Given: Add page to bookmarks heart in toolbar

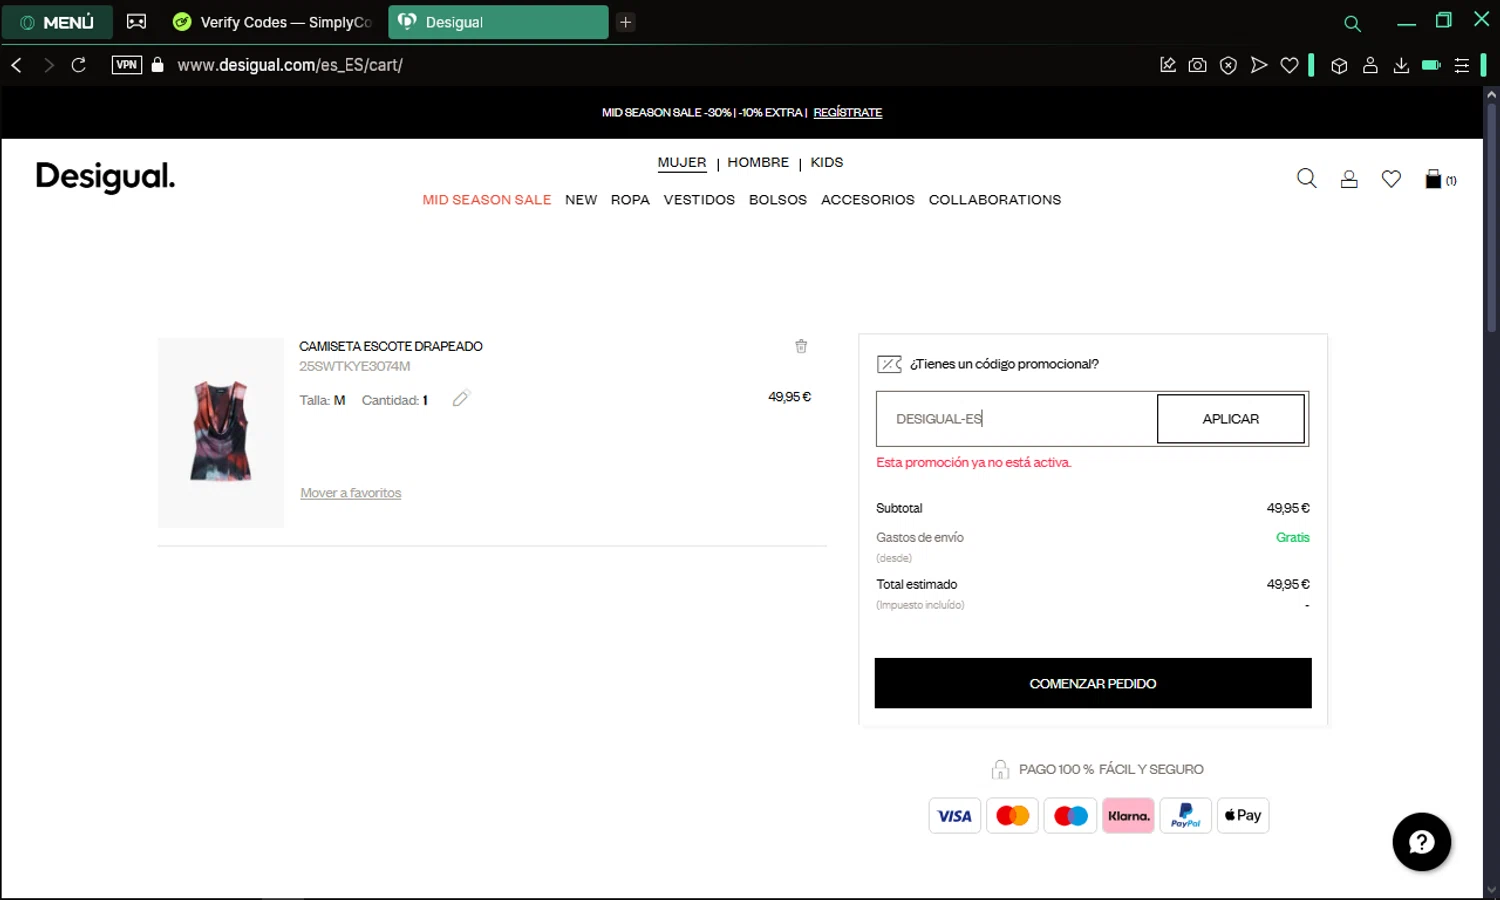Looking at the screenshot, I should [x=1289, y=65].
